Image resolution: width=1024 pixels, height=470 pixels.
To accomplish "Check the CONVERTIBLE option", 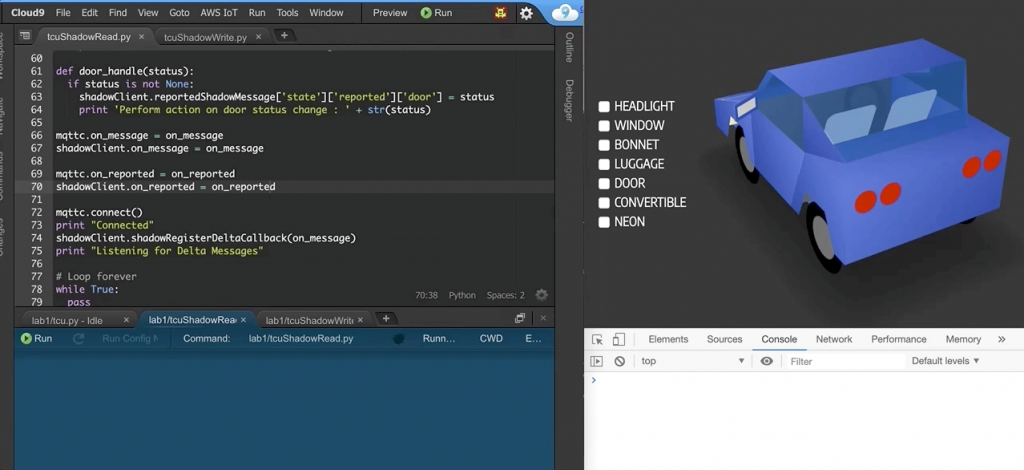I will tap(604, 202).
